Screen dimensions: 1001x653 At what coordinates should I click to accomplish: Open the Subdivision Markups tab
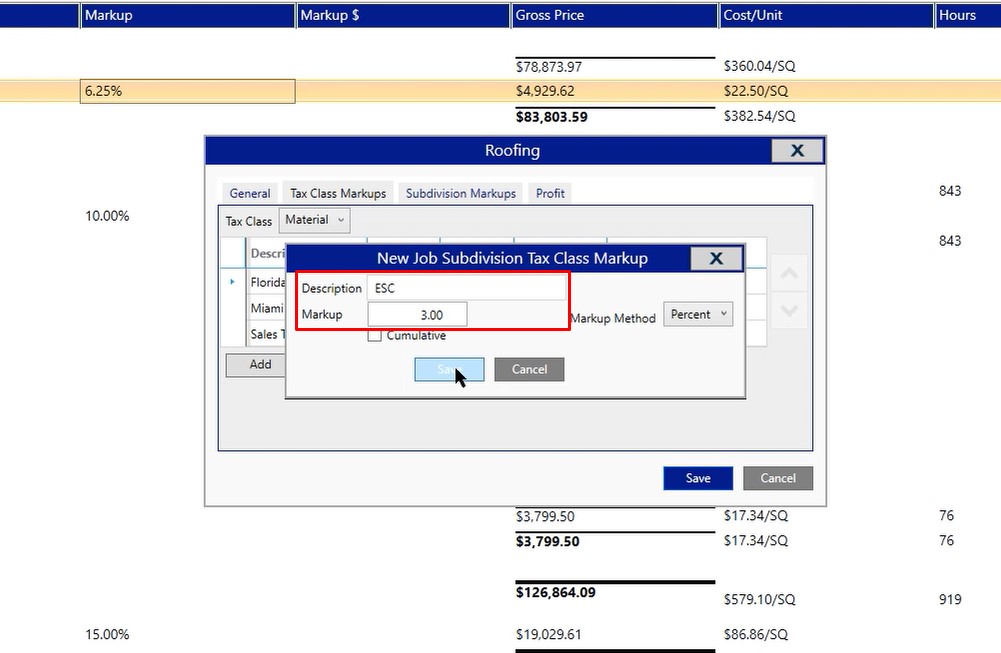tap(461, 193)
